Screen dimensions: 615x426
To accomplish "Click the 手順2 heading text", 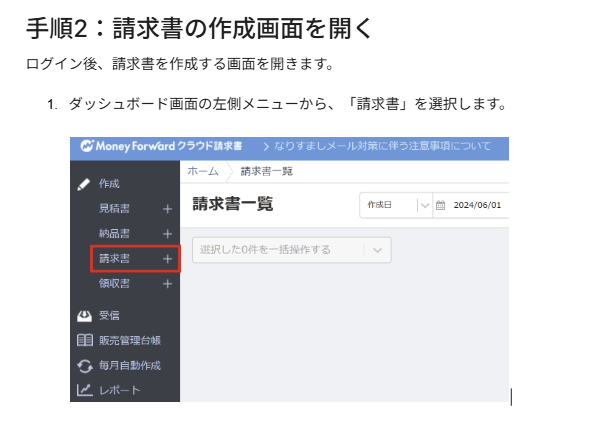I will (x=199, y=28).
